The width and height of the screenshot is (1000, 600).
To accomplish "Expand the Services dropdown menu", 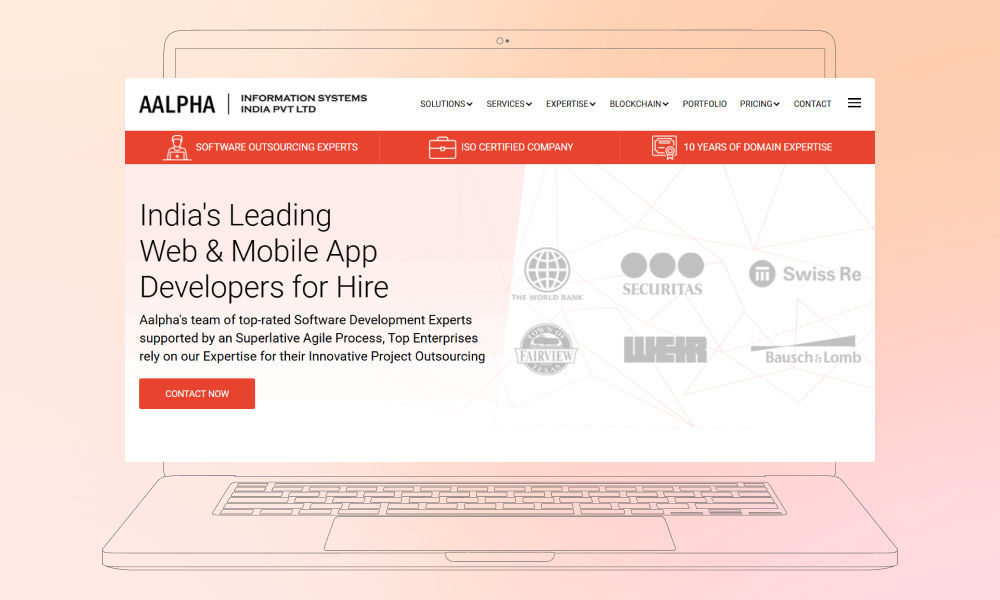I will (509, 104).
